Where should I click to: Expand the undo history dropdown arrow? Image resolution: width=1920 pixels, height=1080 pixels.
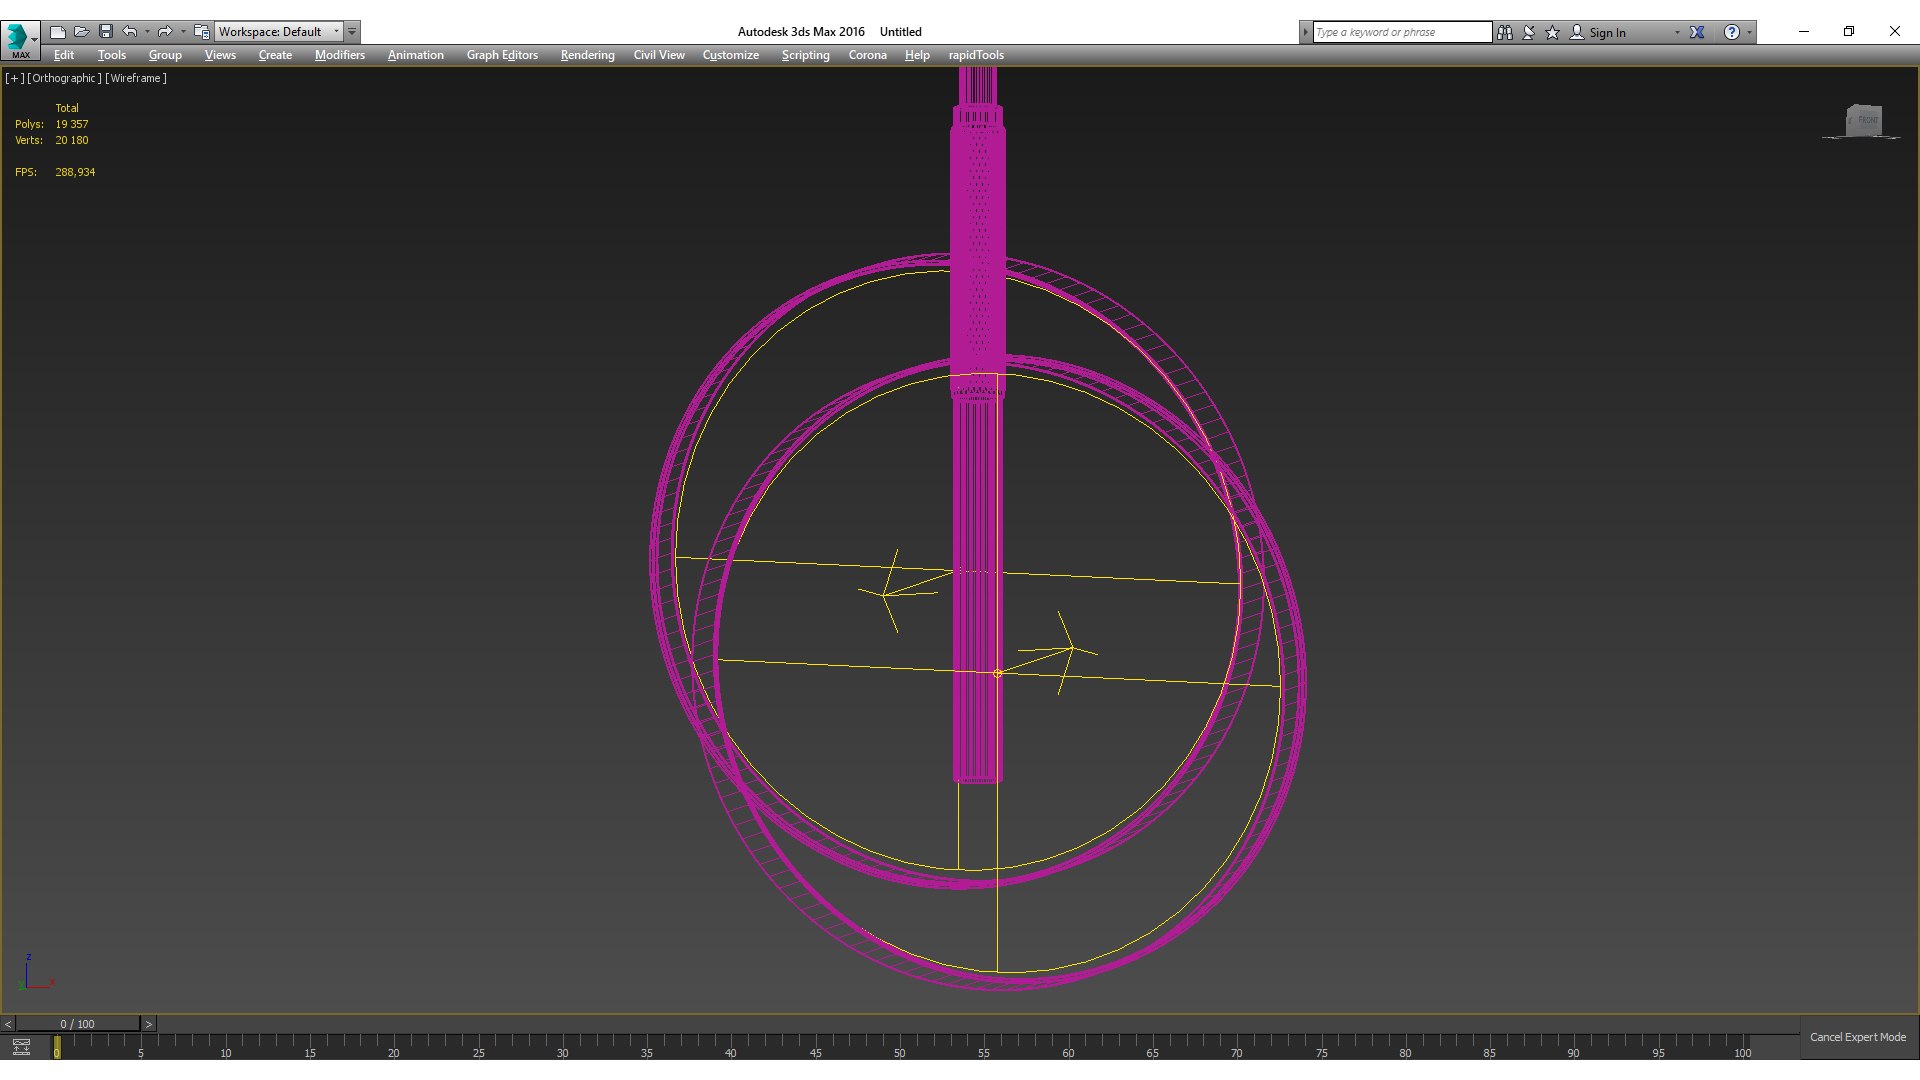coord(147,32)
